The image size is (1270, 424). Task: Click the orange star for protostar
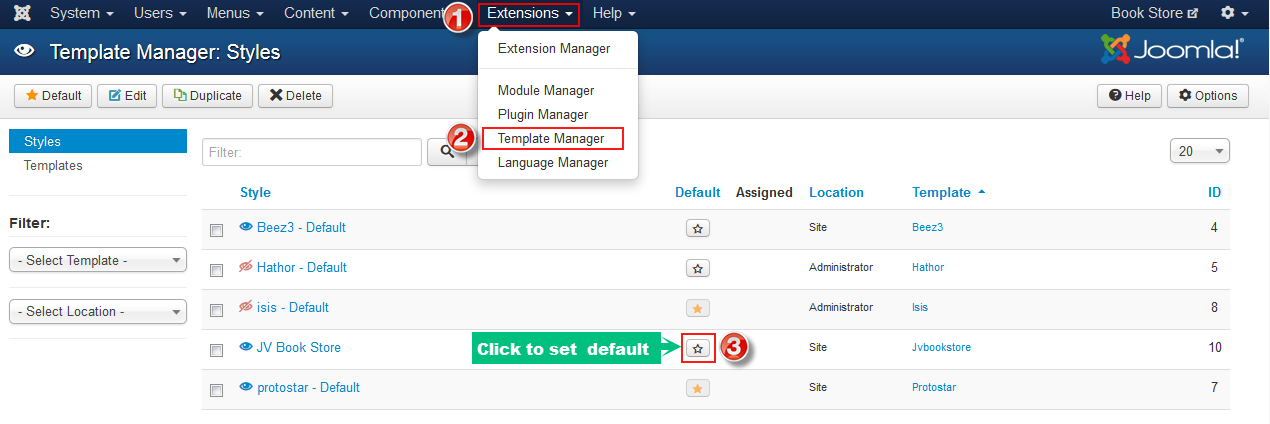pyautogui.click(x=699, y=388)
